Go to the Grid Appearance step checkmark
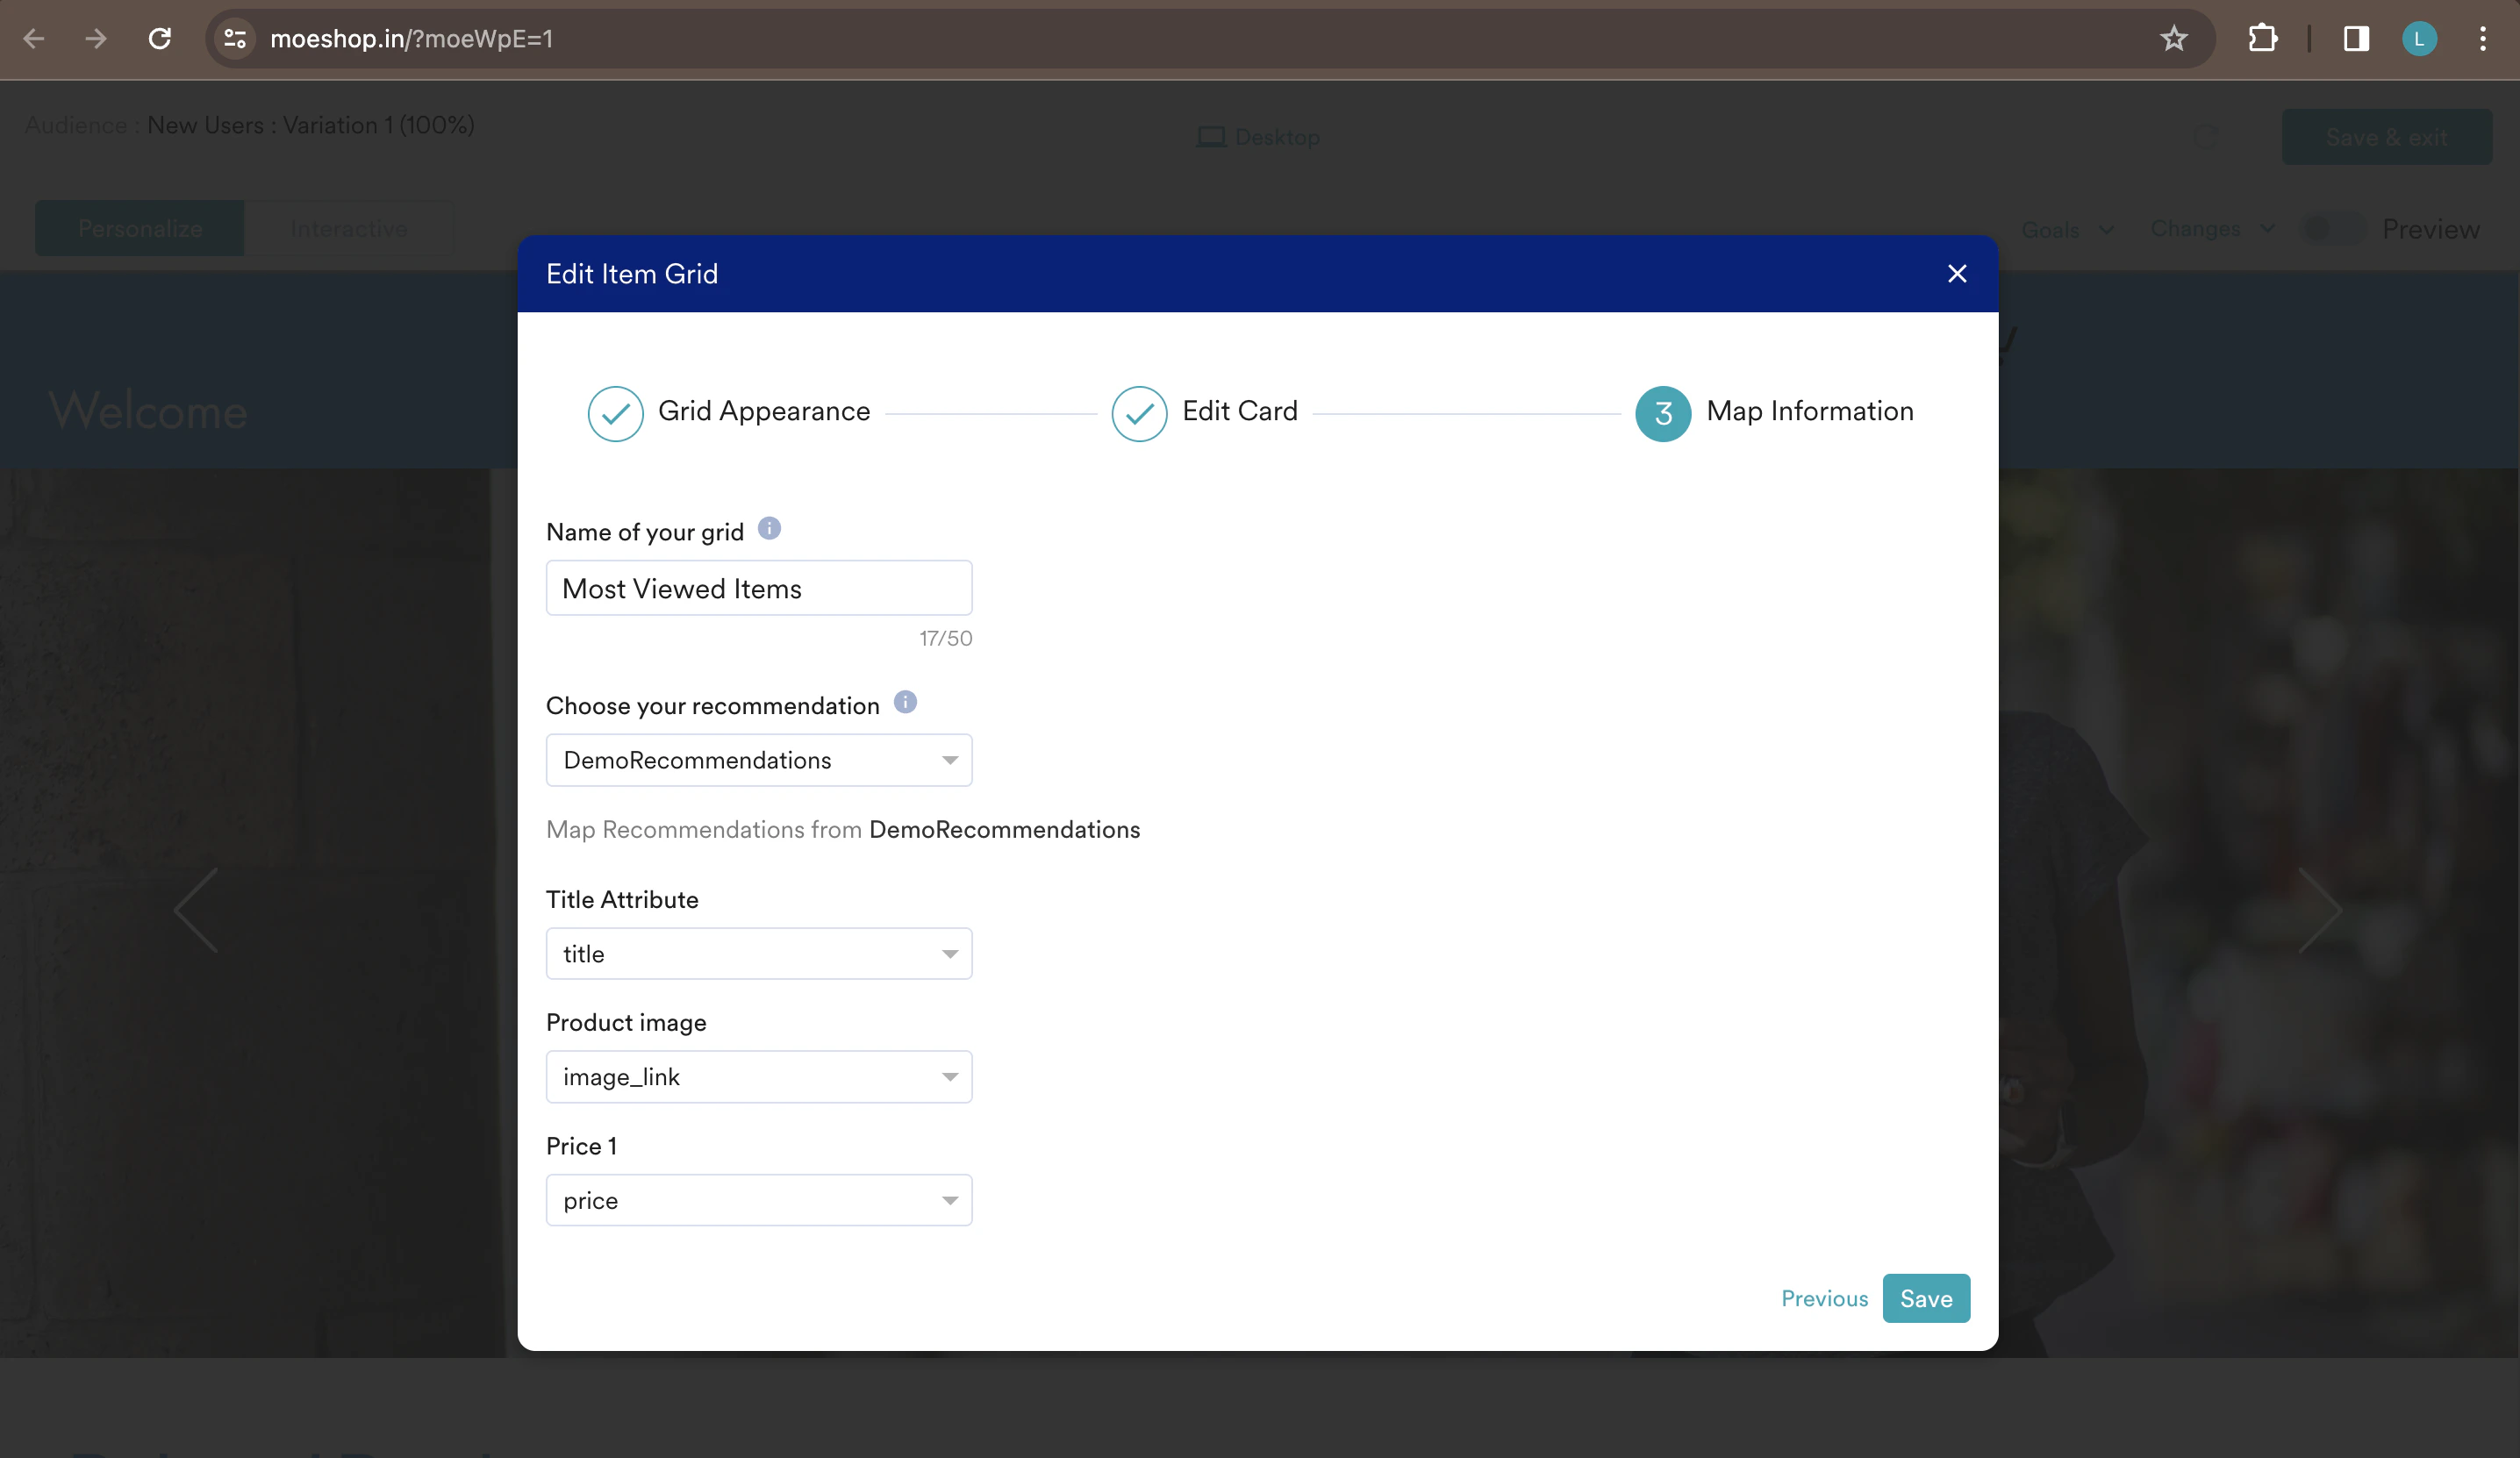This screenshot has height=1458, width=2520. pyautogui.click(x=615, y=413)
